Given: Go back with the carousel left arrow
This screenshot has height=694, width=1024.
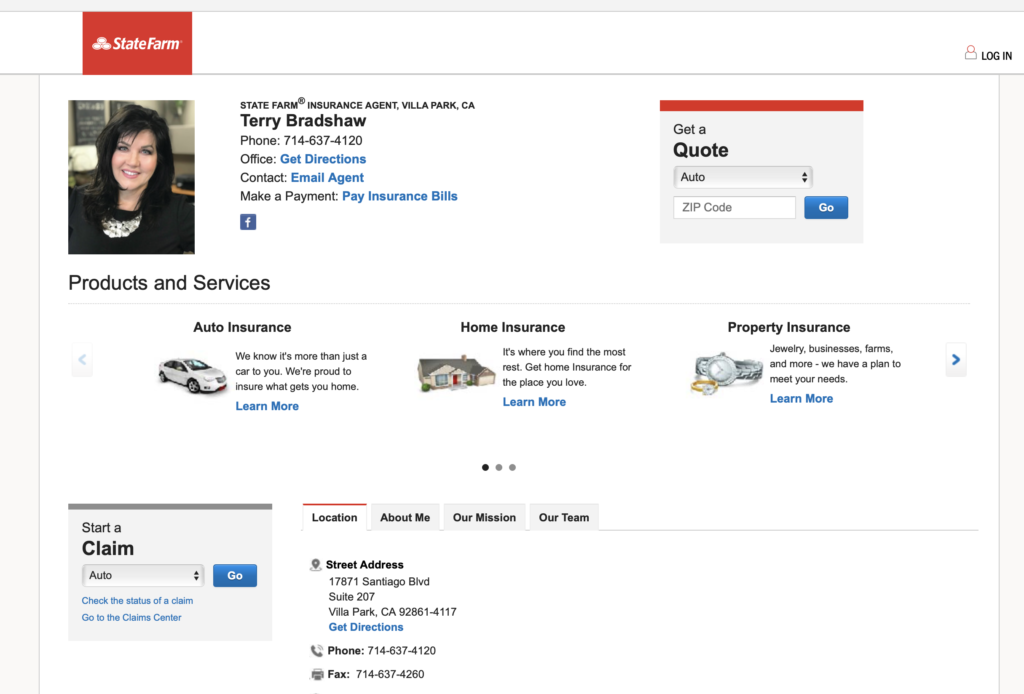Looking at the screenshot, I should [82, 360].
